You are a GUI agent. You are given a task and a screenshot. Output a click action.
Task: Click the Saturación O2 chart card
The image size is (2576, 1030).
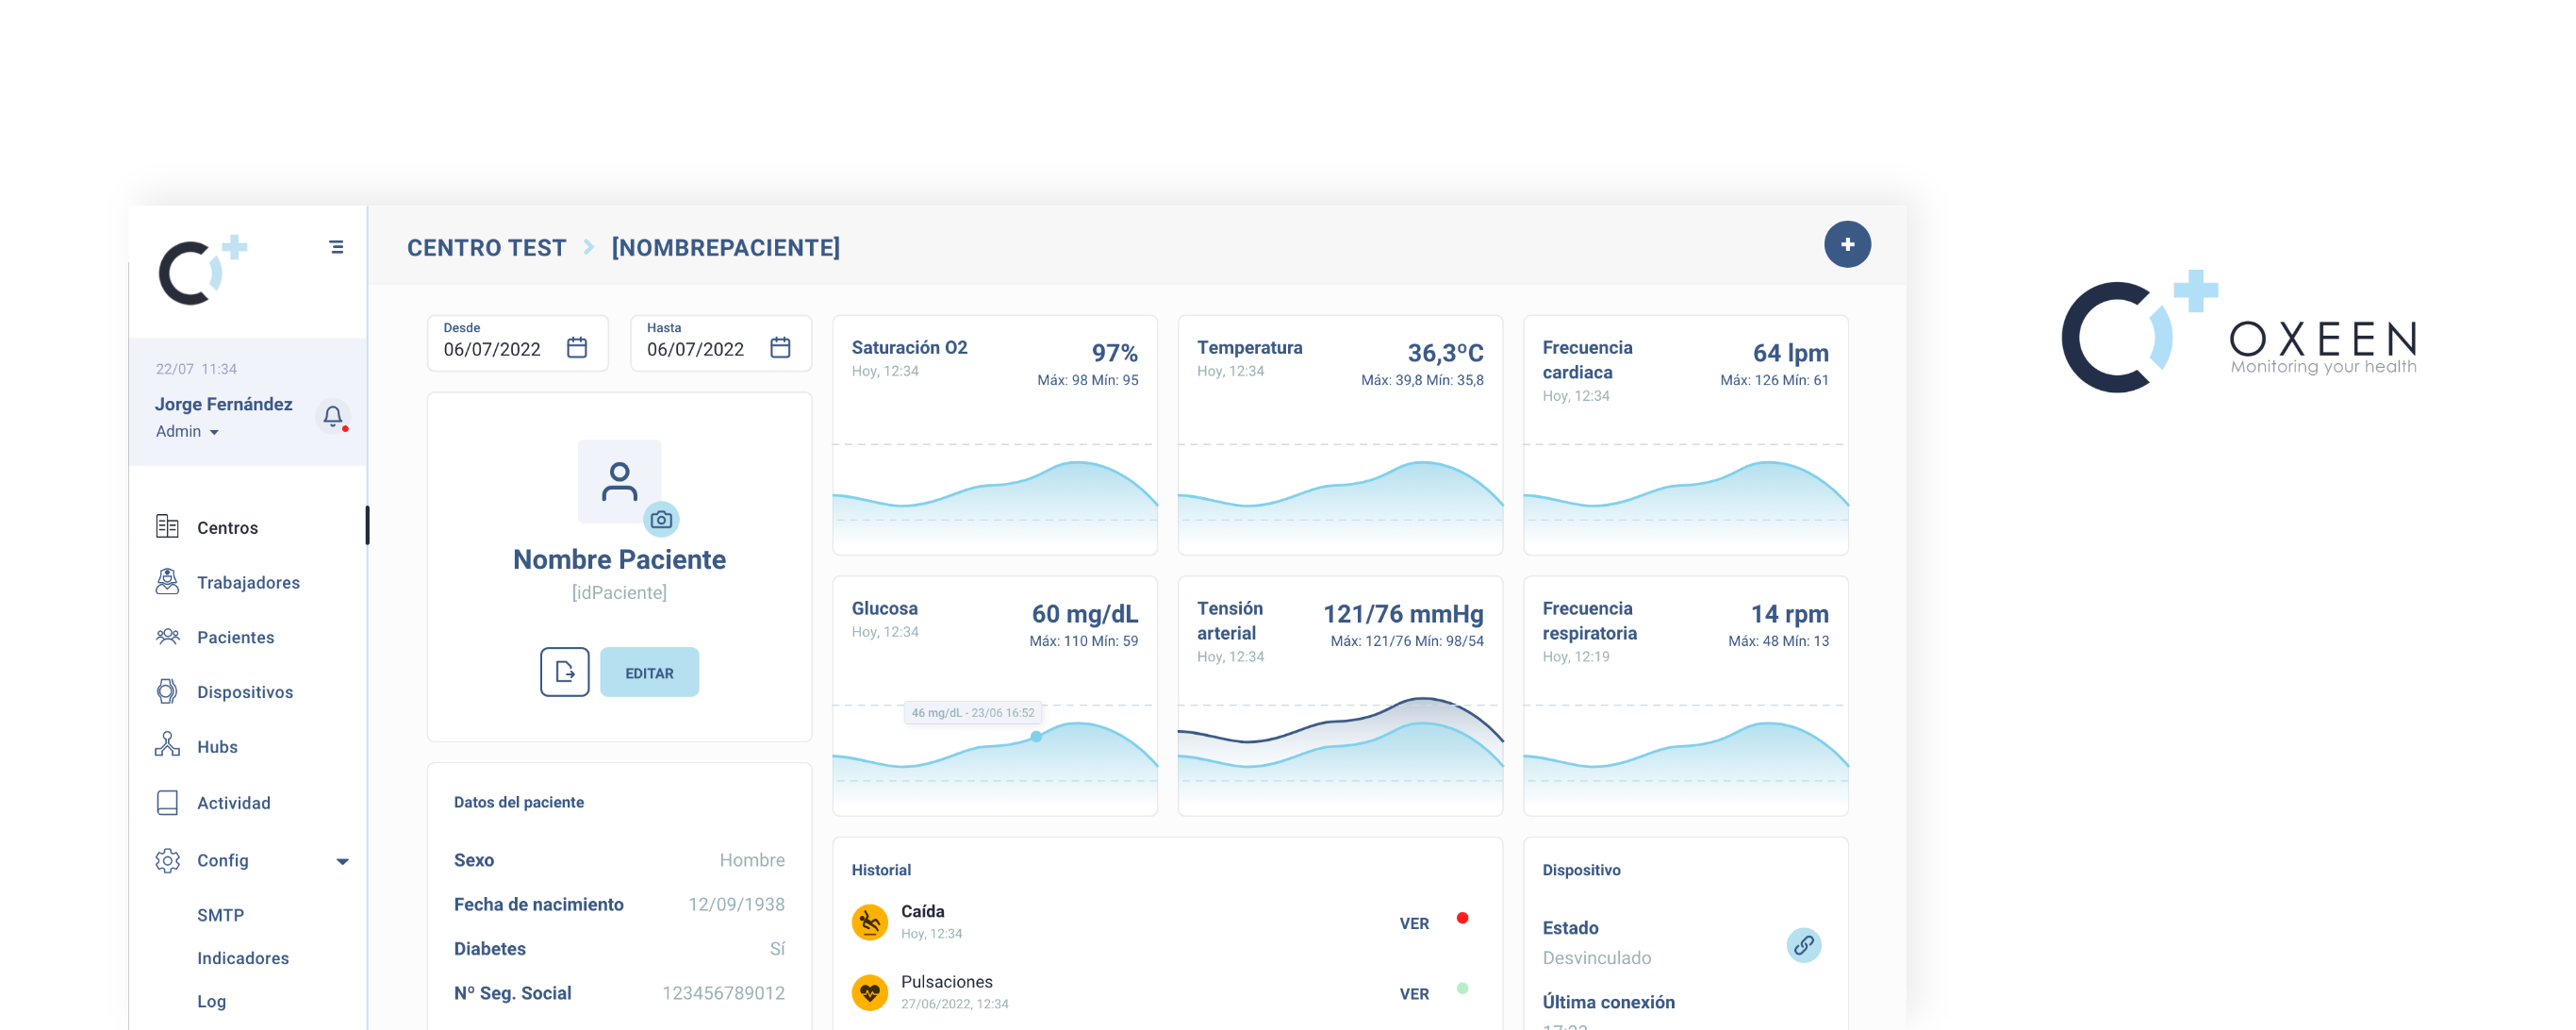coord(995,435)
